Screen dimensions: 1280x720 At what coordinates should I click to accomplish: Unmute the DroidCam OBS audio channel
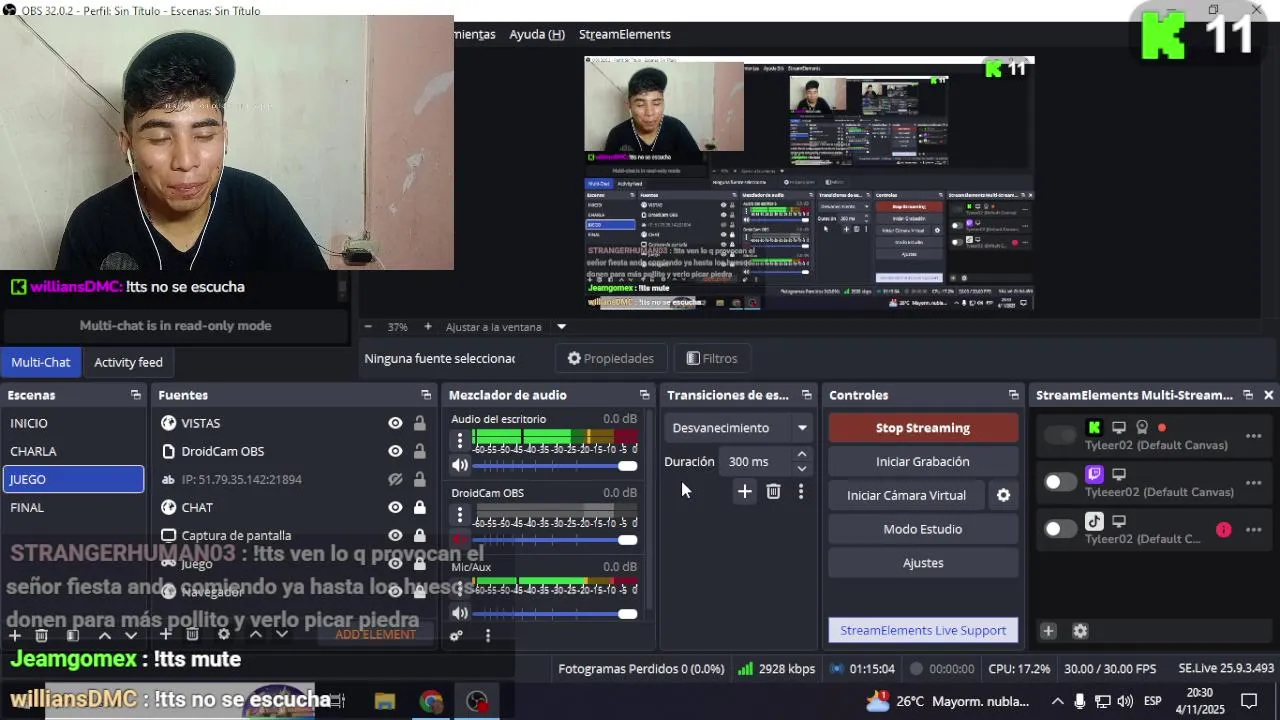tap(460, 539)
